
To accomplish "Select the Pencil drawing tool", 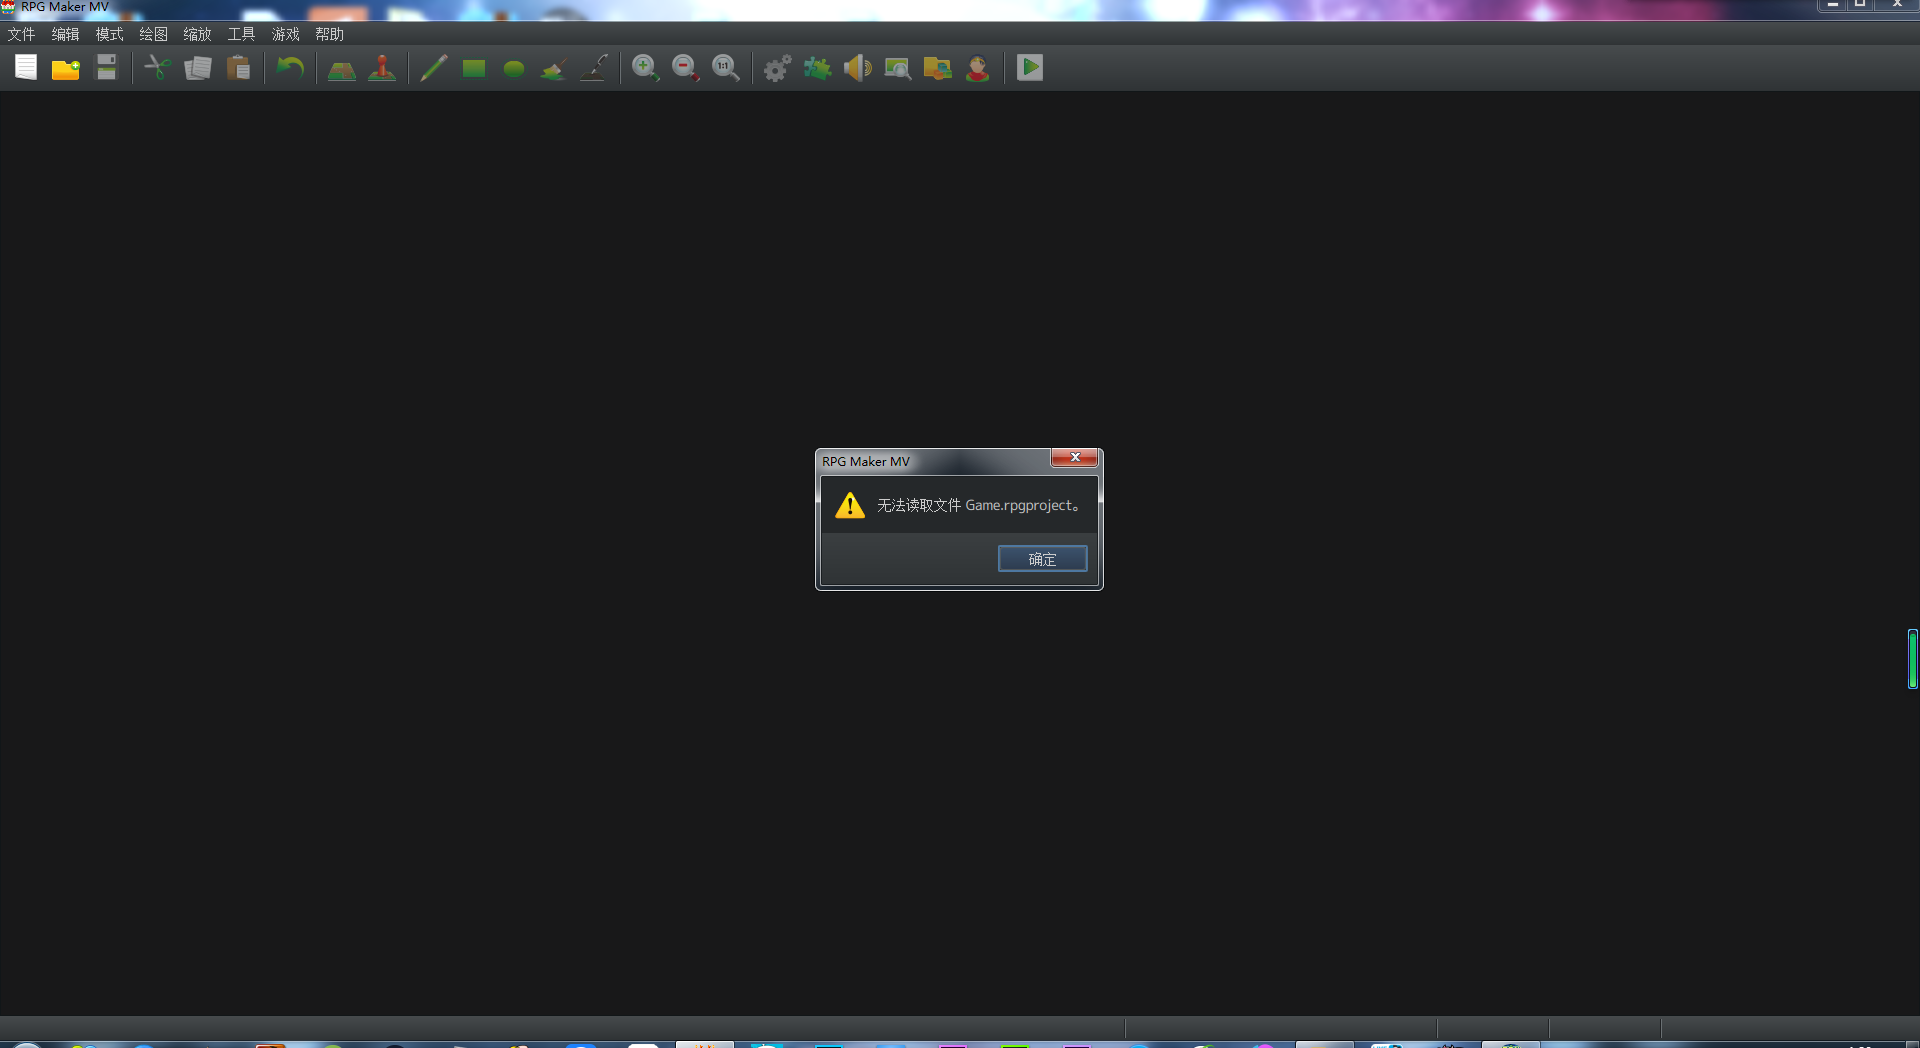I will 434,68.
